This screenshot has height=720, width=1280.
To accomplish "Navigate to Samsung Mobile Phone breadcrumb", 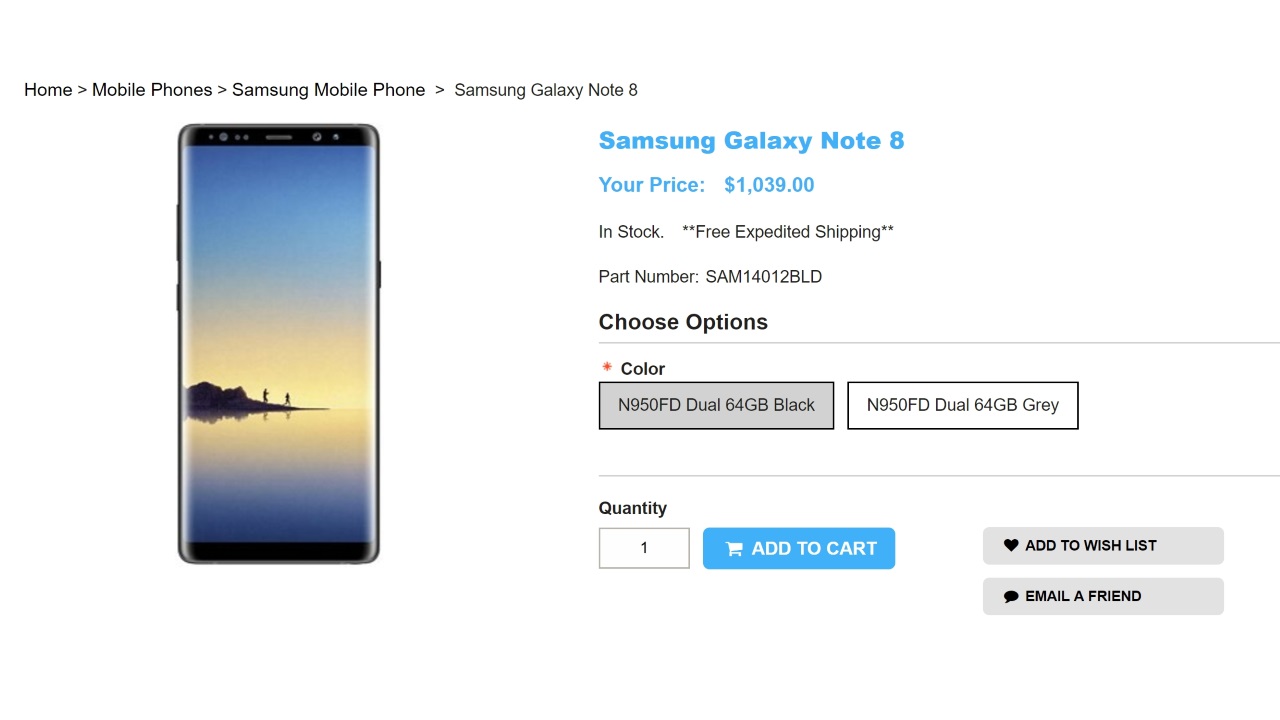I will click(x=328, y=90).
